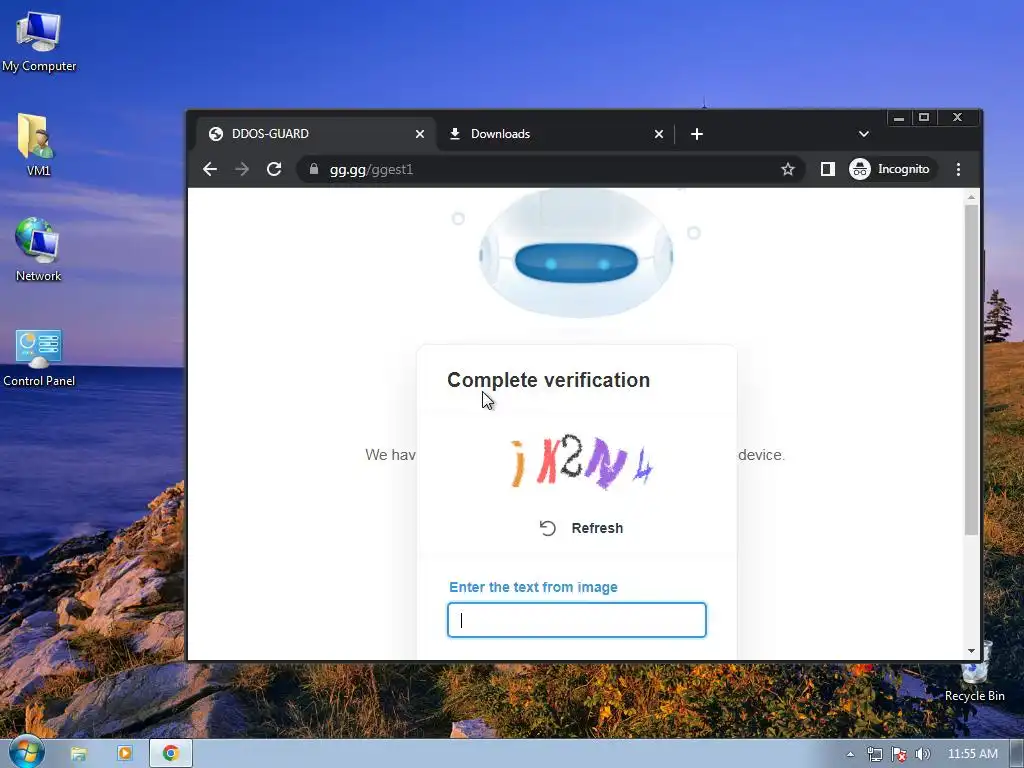The height and width of the screenshot is (768, 1024).
Task: Bookmark this page with star icon
Action: click(788, 169)
